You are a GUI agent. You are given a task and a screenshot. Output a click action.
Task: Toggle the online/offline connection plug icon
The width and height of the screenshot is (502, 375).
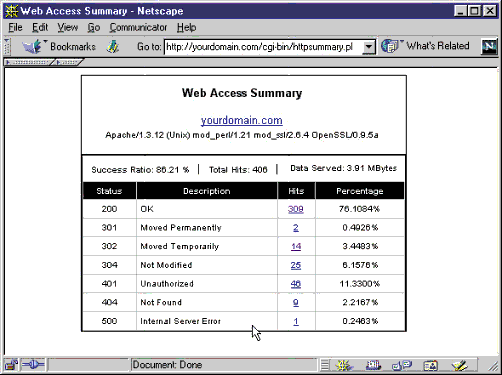33,365
